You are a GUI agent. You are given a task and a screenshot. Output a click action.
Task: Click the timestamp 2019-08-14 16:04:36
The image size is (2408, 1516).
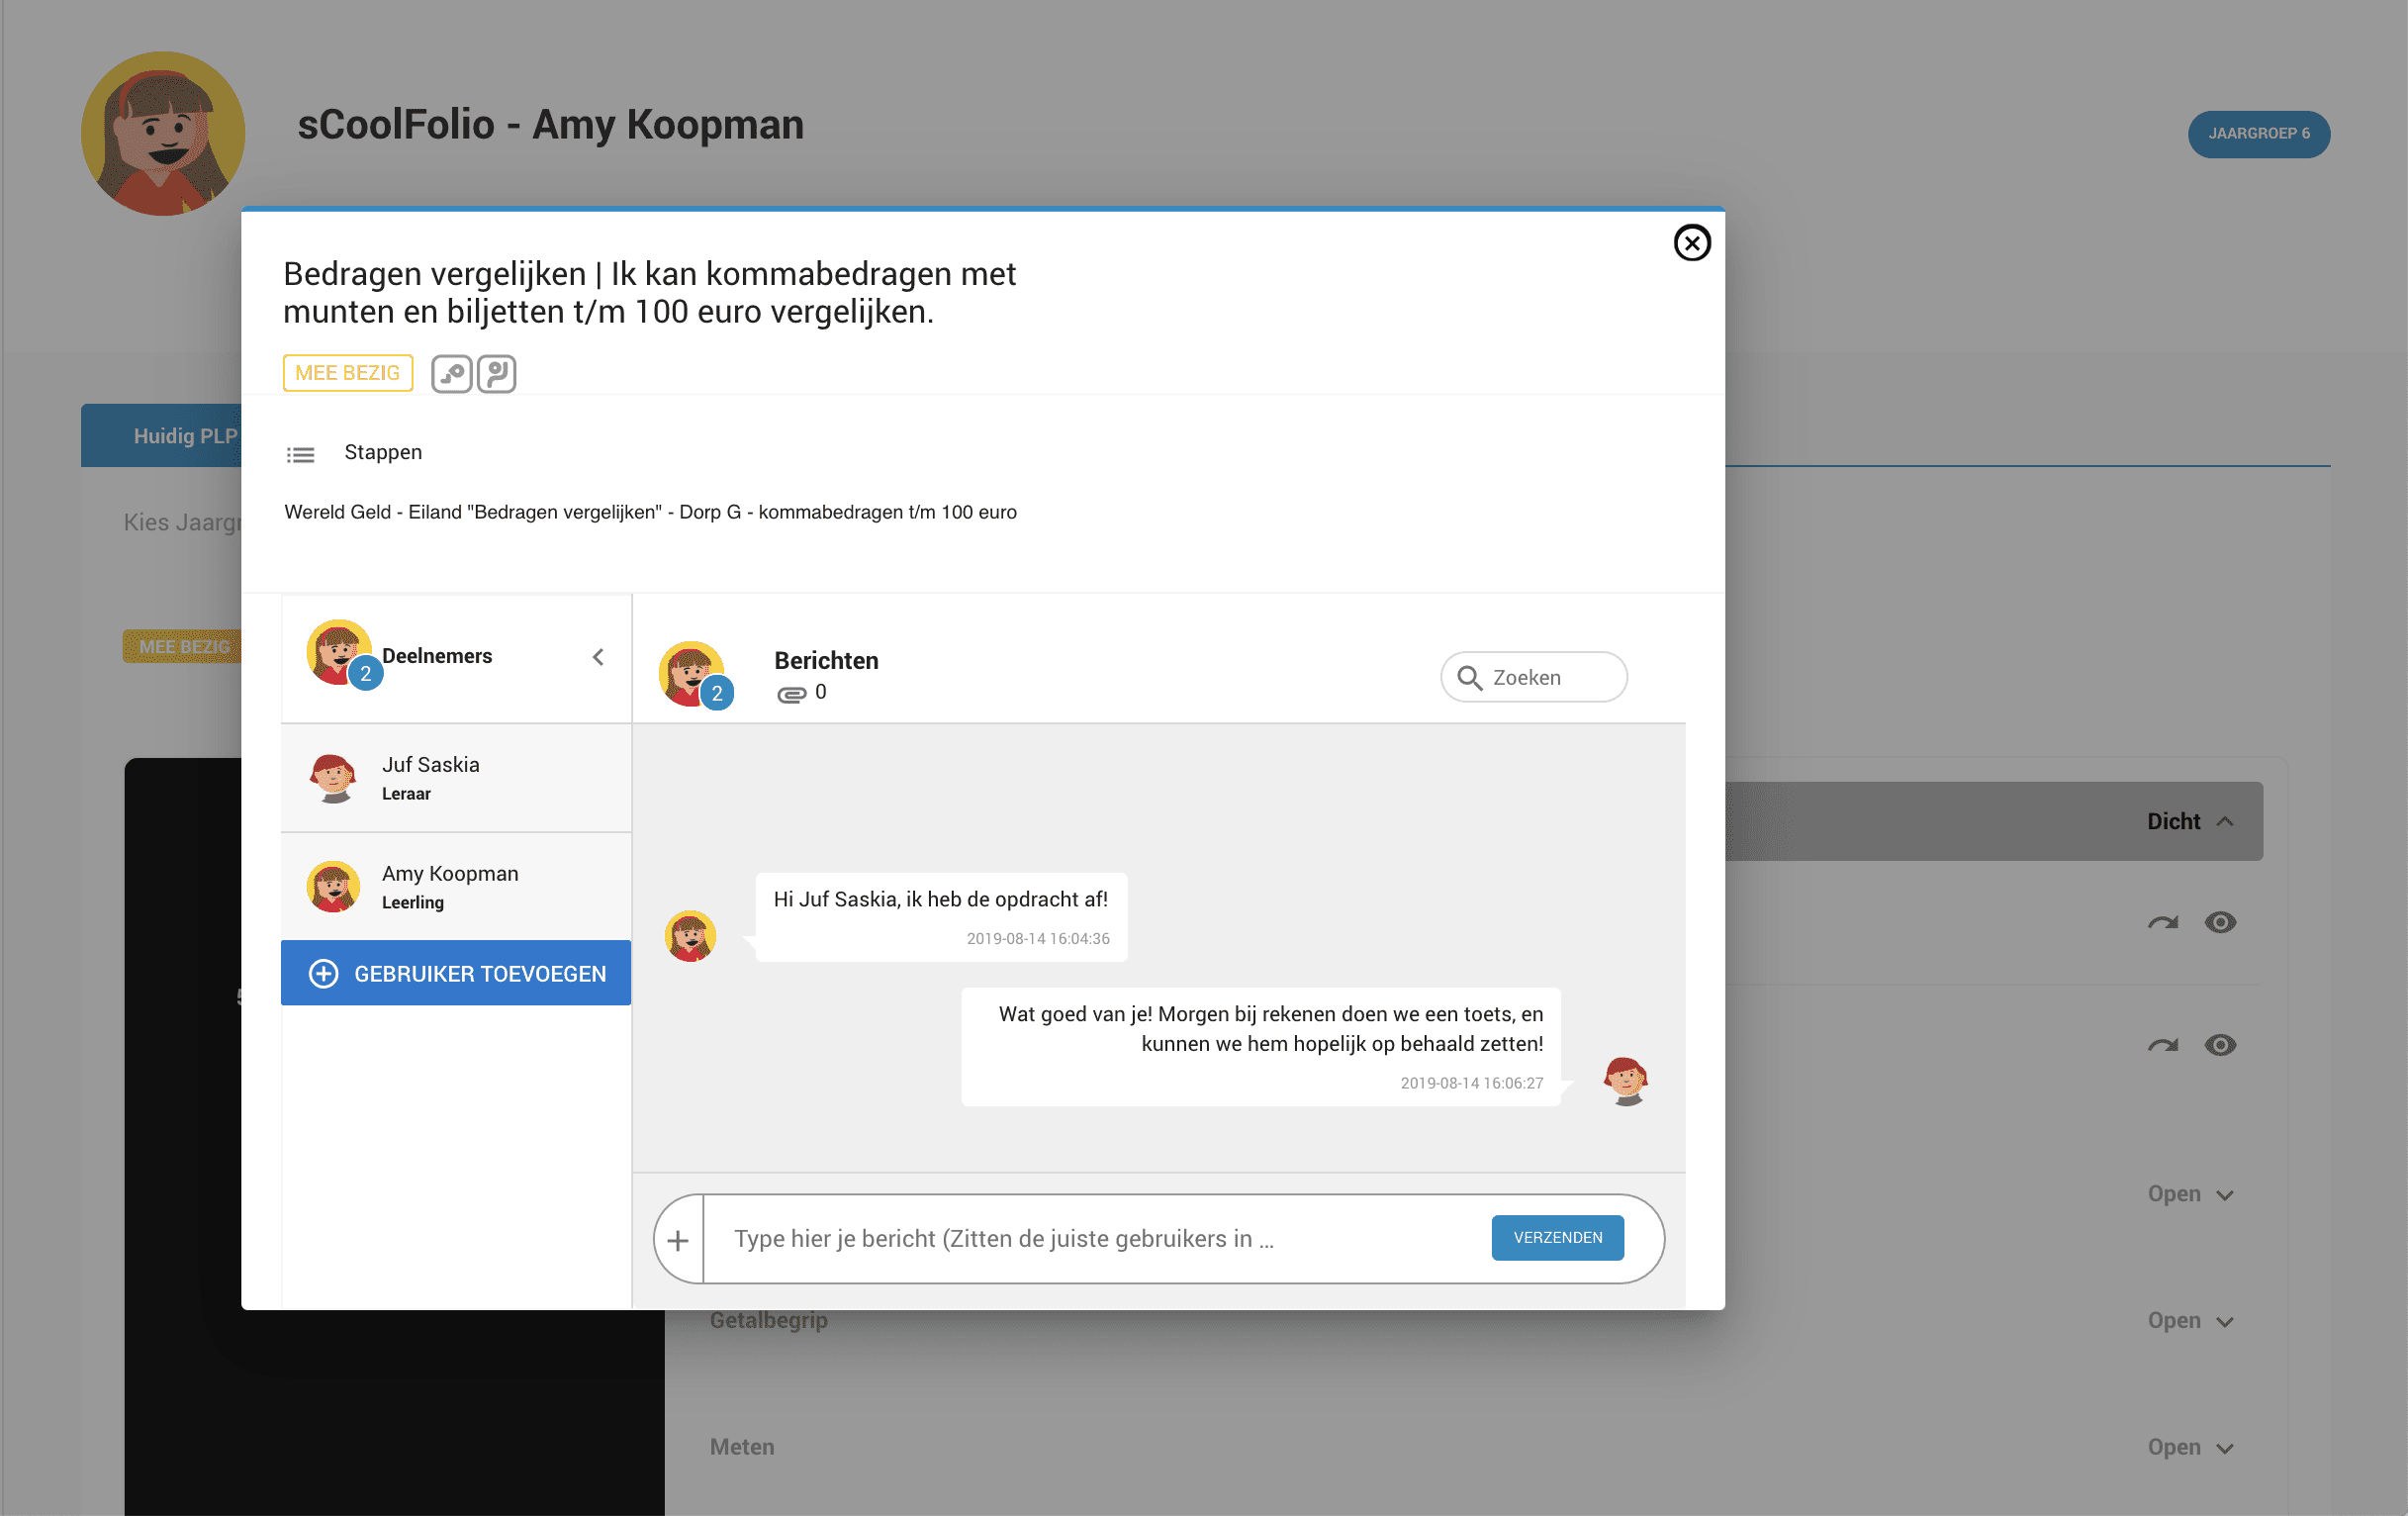click(x=1038, y=939)
